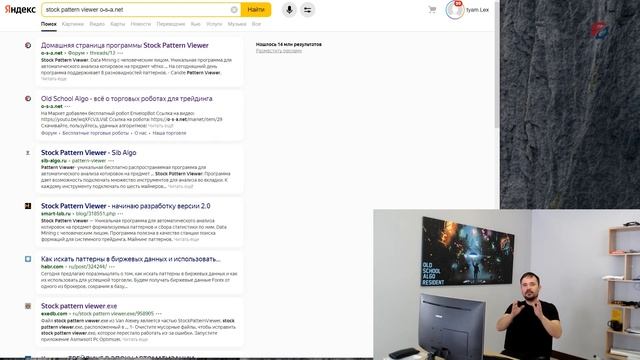
Task: Click the habr.com domain link
Action: 52,267
